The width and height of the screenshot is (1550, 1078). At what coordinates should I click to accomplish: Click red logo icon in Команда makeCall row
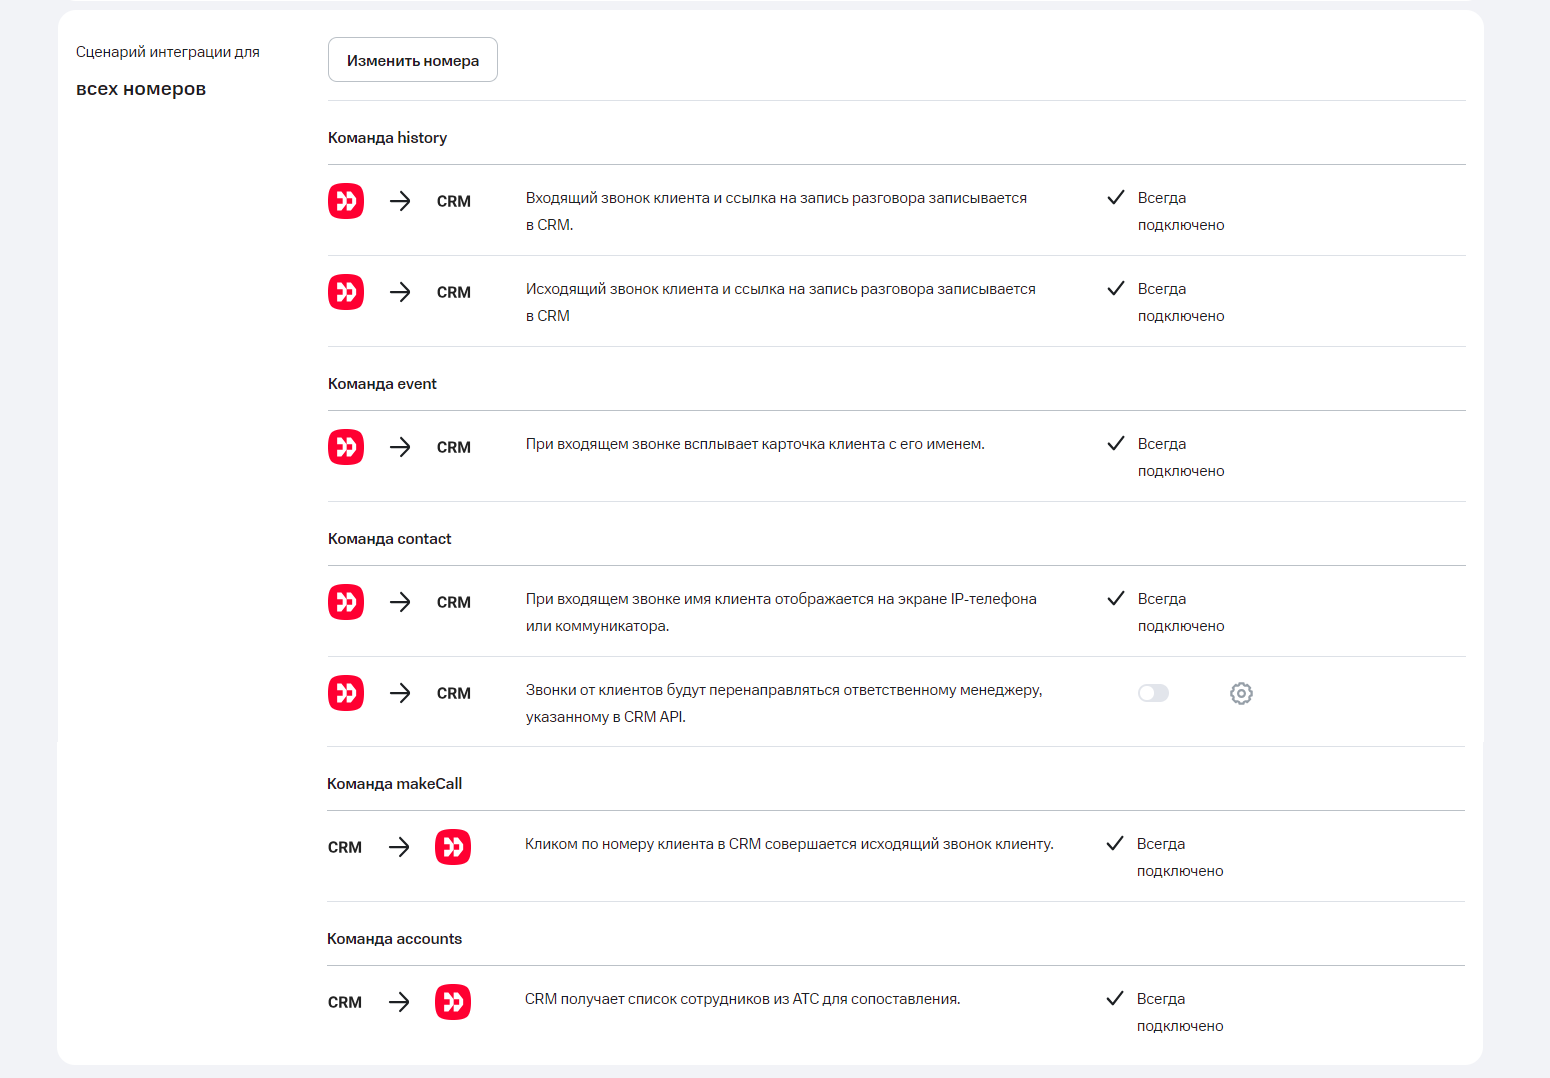[453, 847]
